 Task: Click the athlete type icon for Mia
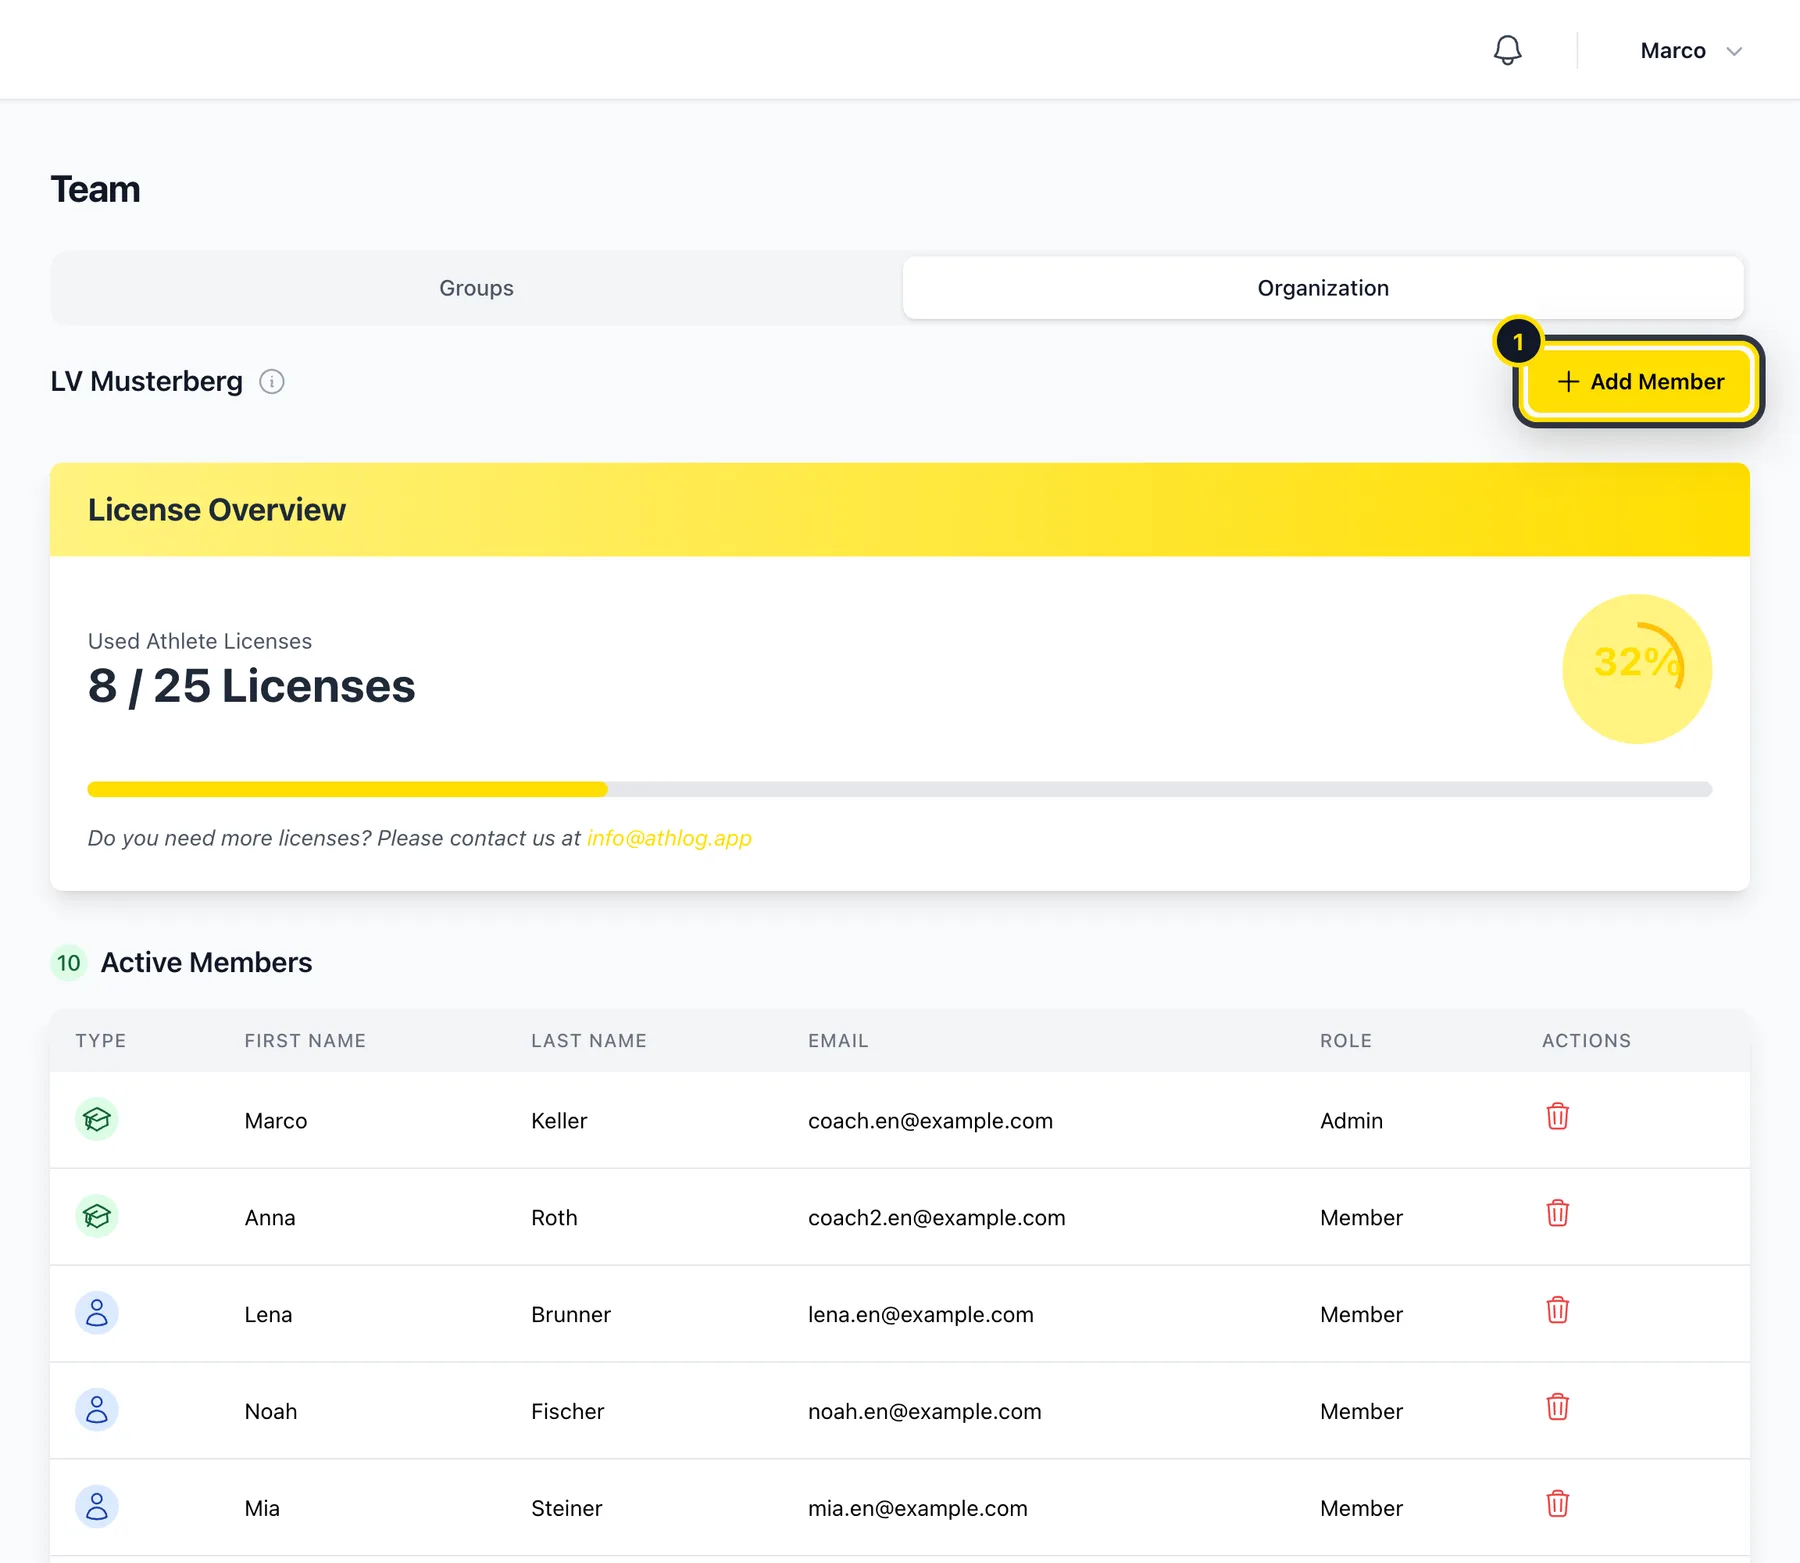(x=97, y=1507)
